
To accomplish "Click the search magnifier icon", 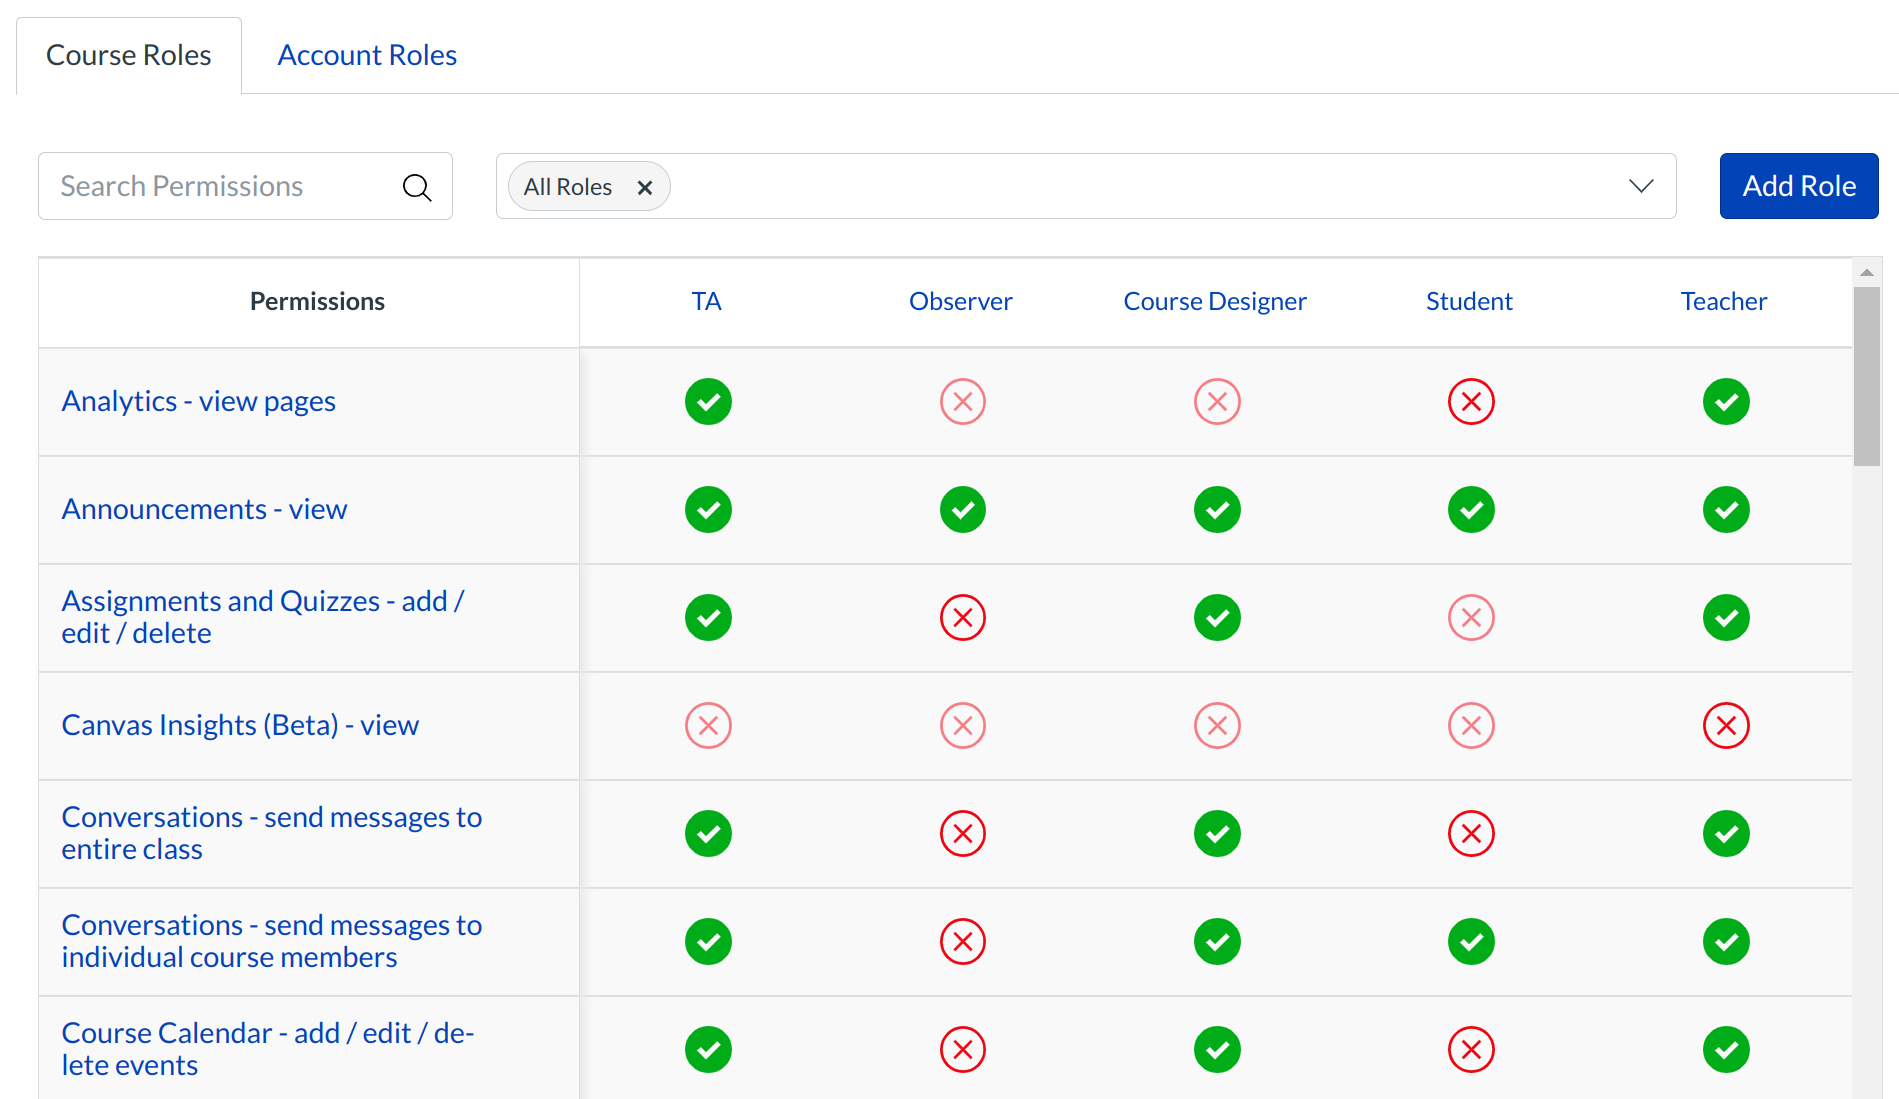I will [417, 186].
